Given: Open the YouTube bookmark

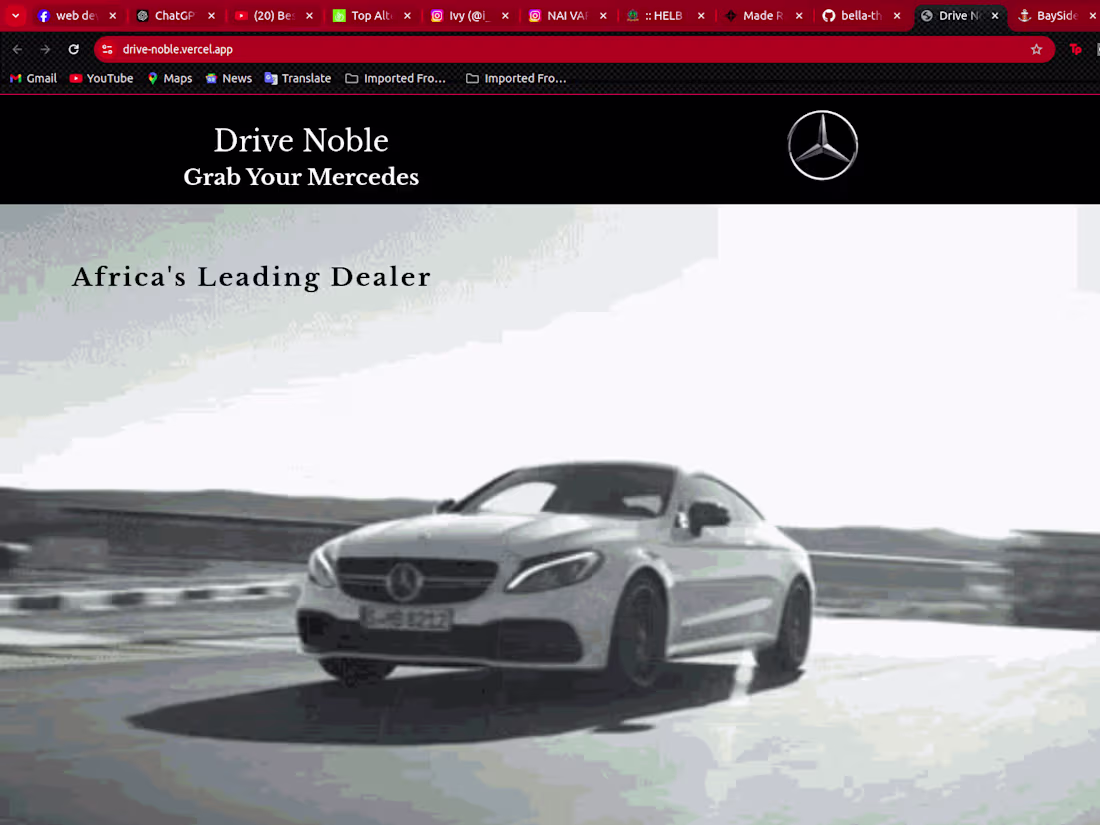Looking at the screenshot, I should (x=101, y=78).
